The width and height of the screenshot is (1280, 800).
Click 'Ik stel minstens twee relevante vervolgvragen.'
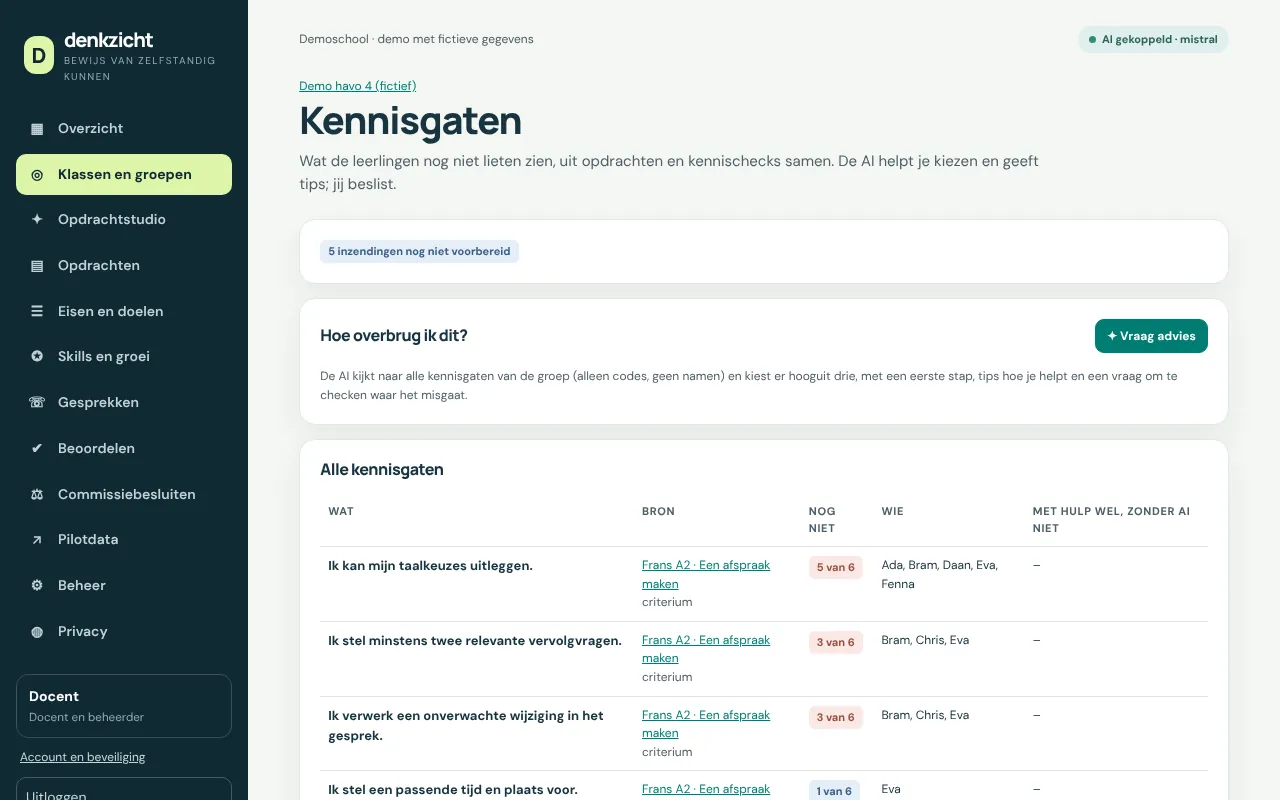475,641
